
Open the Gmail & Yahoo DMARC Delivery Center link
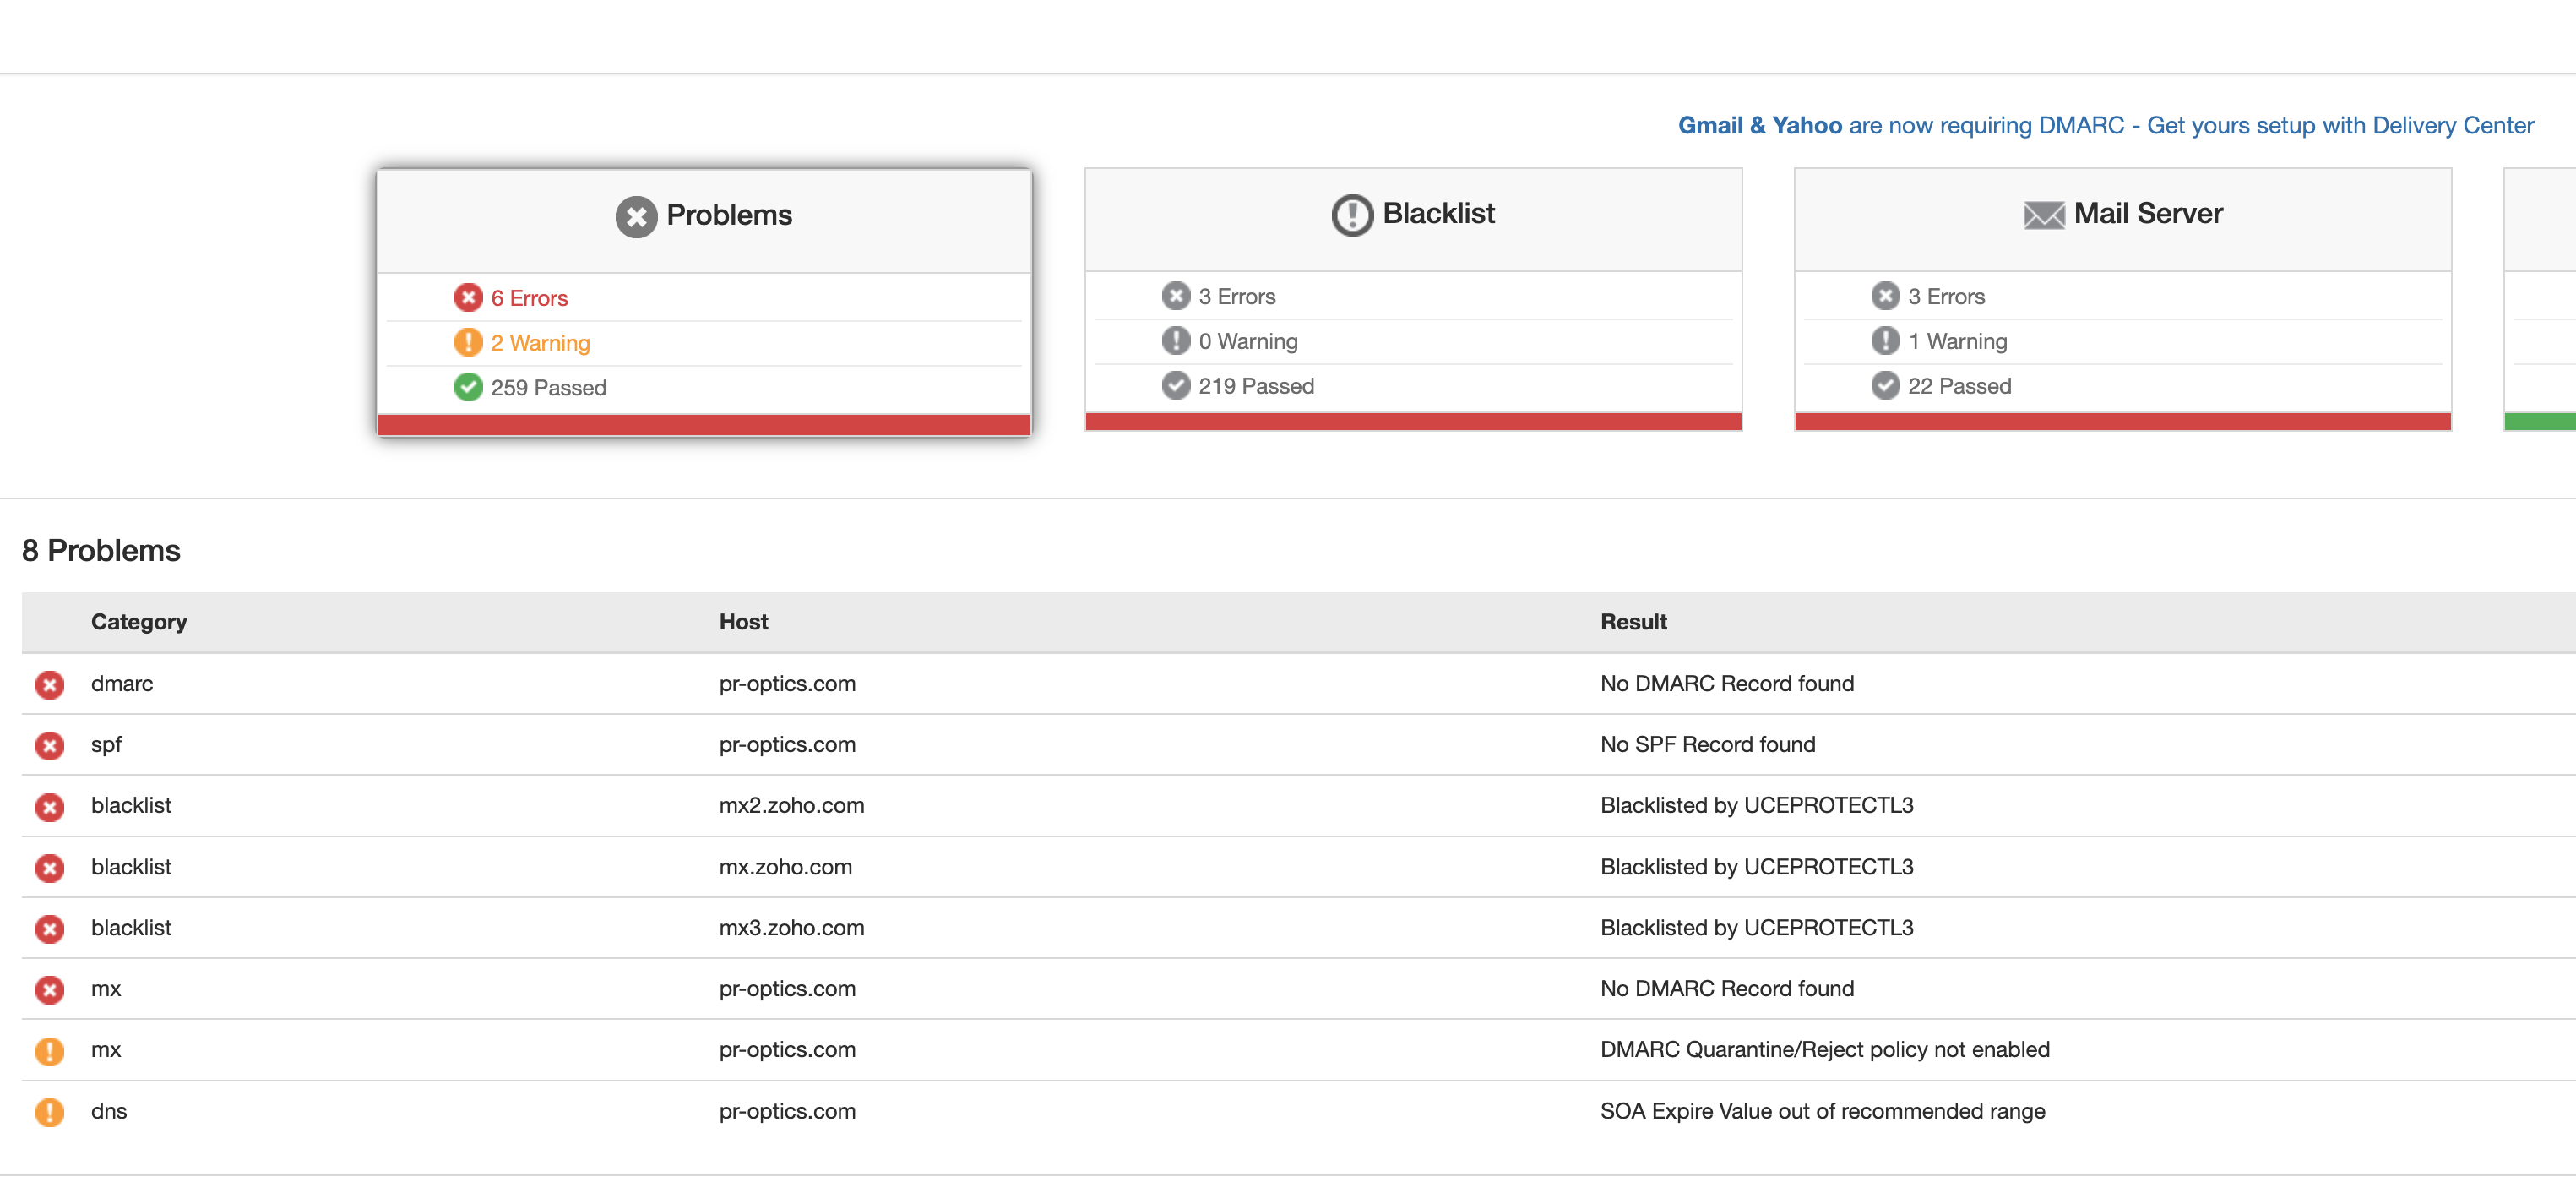click(2105, 126)
